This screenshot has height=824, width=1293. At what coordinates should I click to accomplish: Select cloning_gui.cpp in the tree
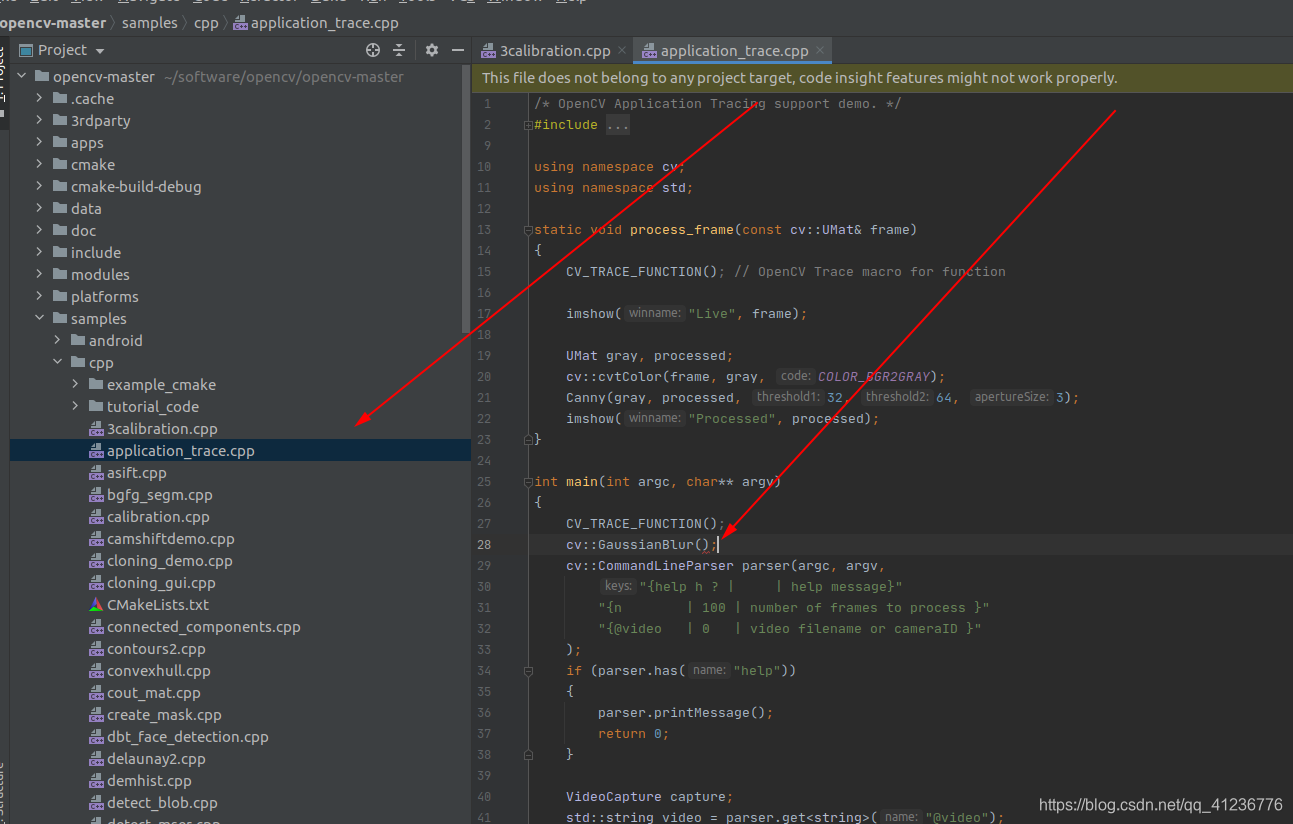161,583
